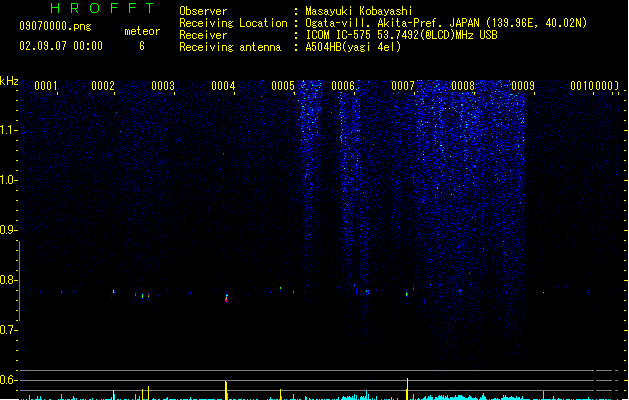Click the Receiver label
The width and height of the screenshot is (629, 400).
click(203, 35)
